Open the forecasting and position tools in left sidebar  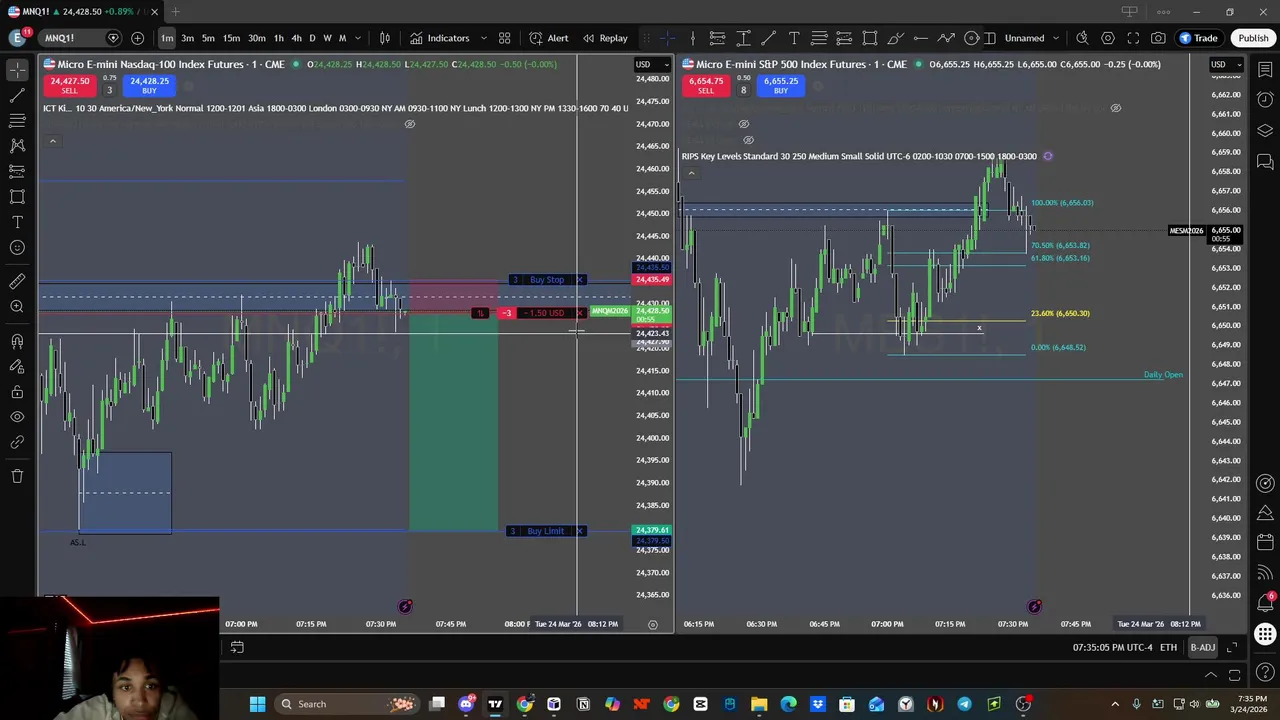(x=17, y=171)
